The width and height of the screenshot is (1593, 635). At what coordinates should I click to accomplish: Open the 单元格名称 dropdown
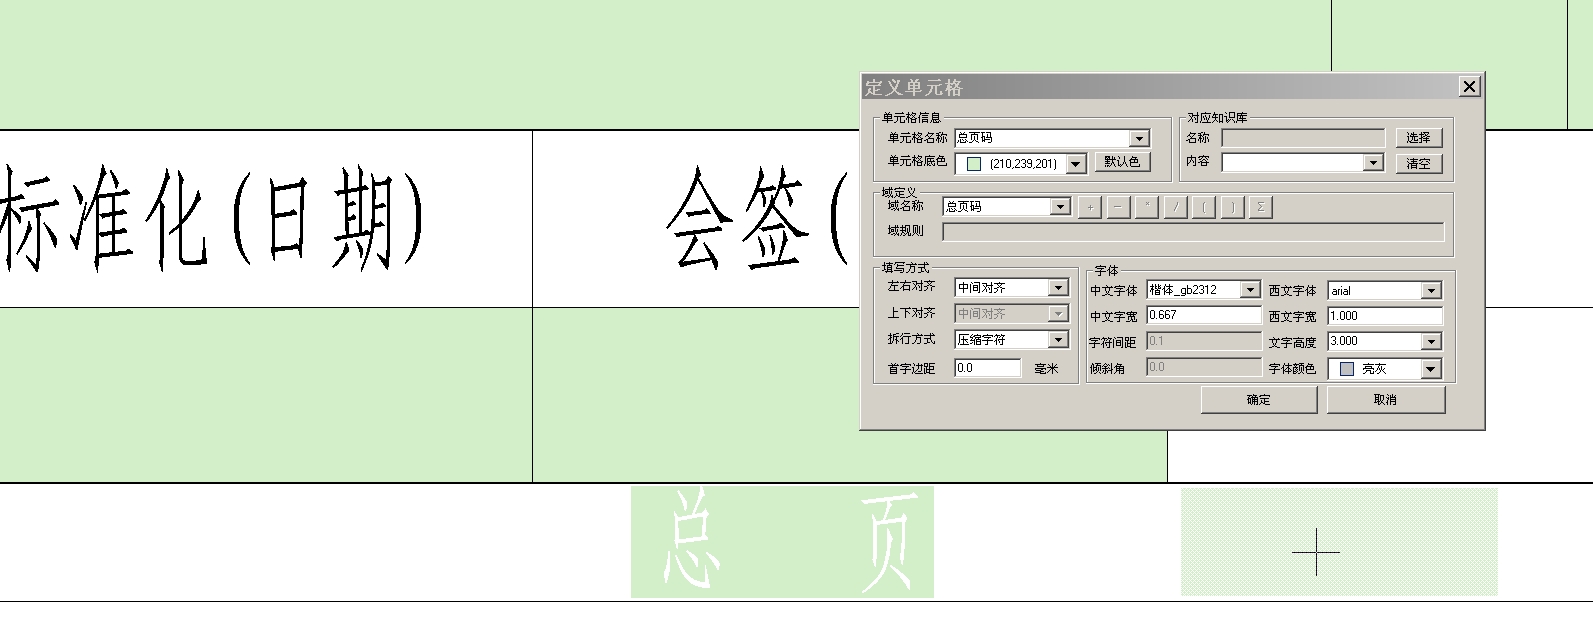1139,139
